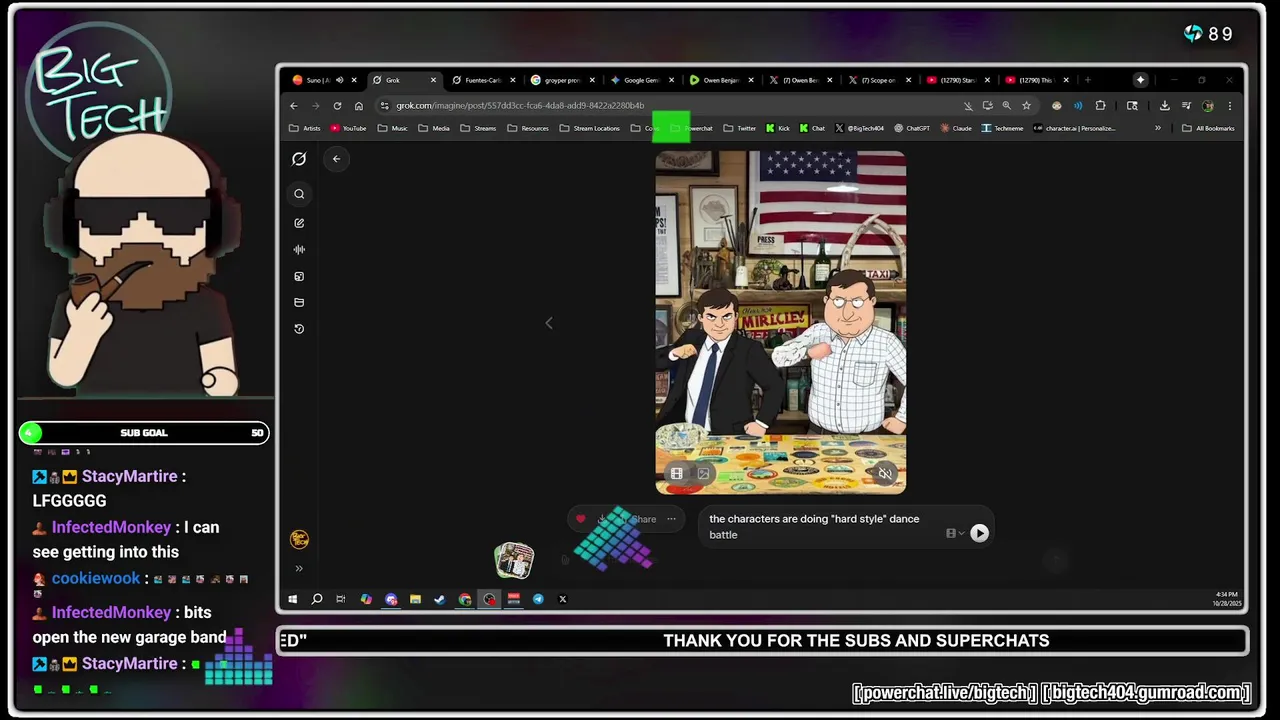Open Telegram from the taskbar
This screenshot has width=1280, height=720.
[538, 599]
